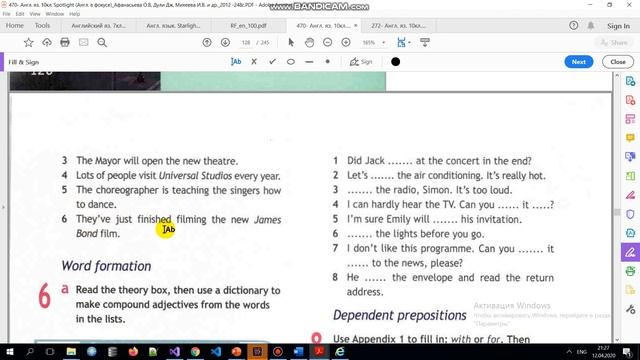This screenshot has height=360, width=640.
Task: Open Visual Studio Code from taskbar
Action: pyautogui.click(x=216, y=351)
